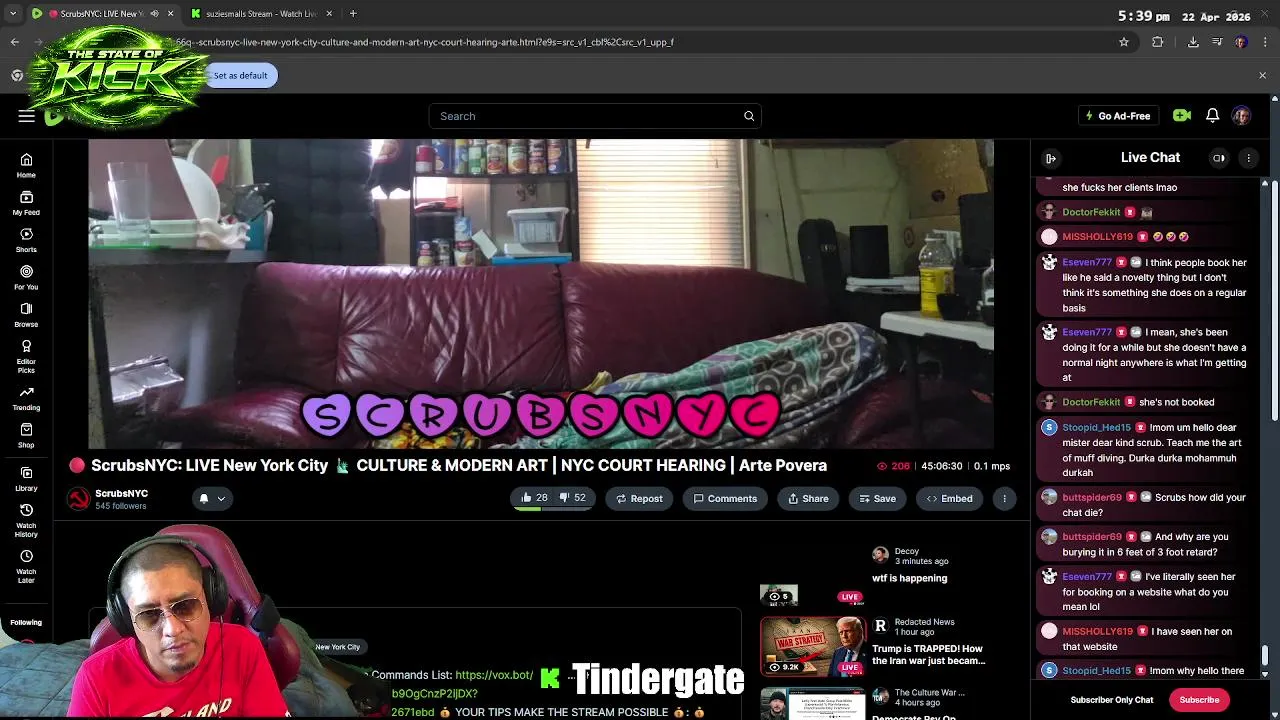
Task: Open the ScrubsNYC channel avatar
Action: [78, 499]
